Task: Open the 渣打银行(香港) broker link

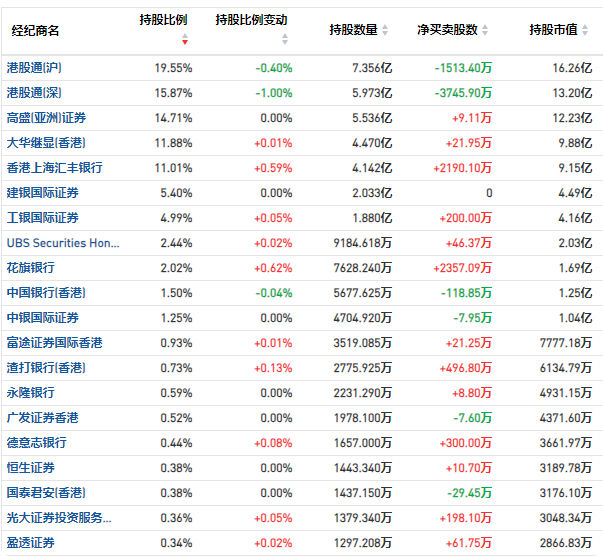Action: tap(46, 368)
